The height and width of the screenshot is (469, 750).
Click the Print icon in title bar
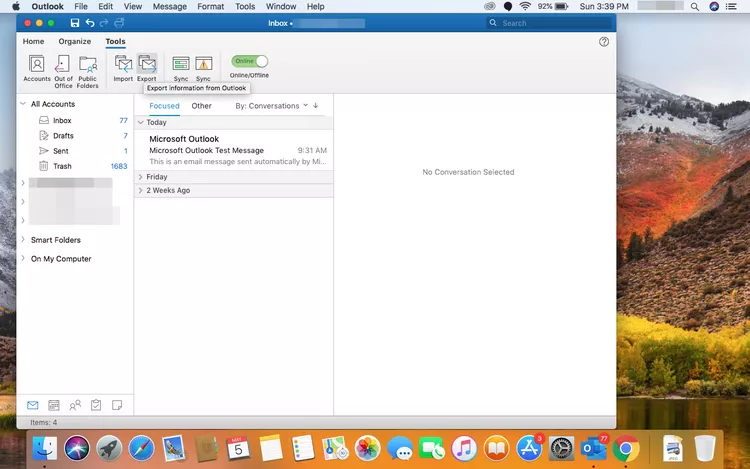click(x=119, y=23)
